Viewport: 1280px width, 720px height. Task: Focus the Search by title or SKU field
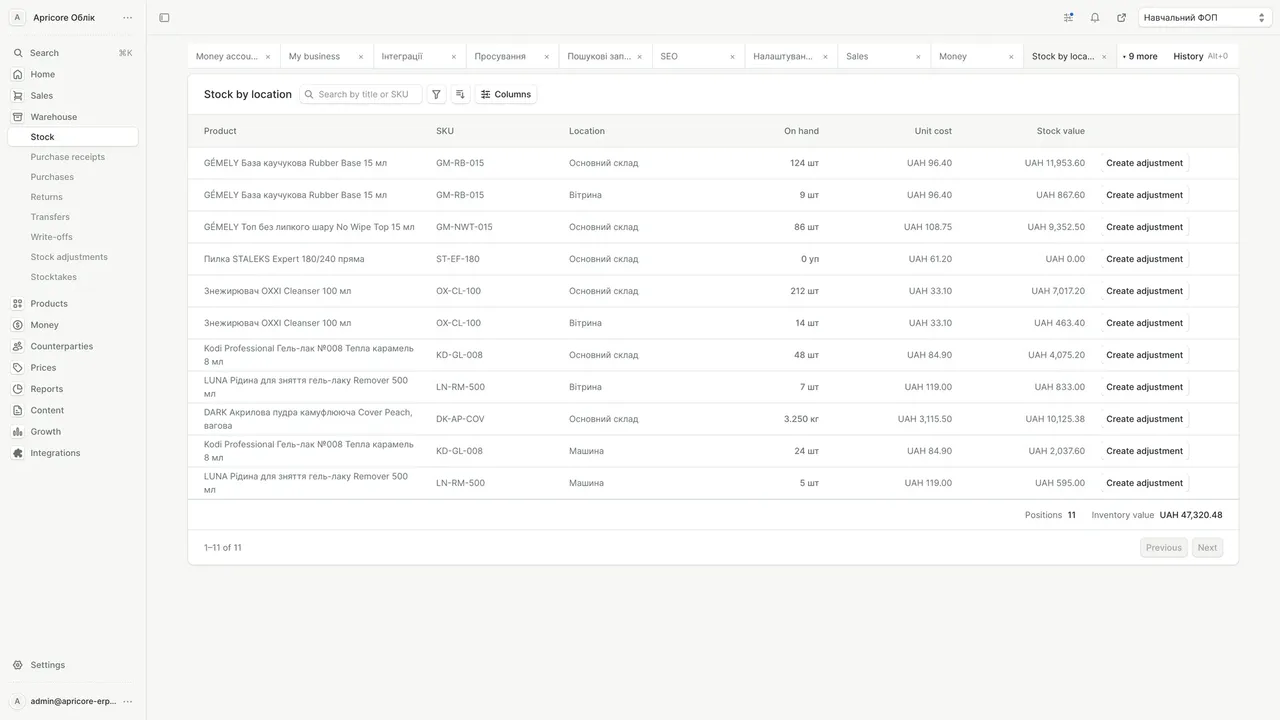click(361, 94)
